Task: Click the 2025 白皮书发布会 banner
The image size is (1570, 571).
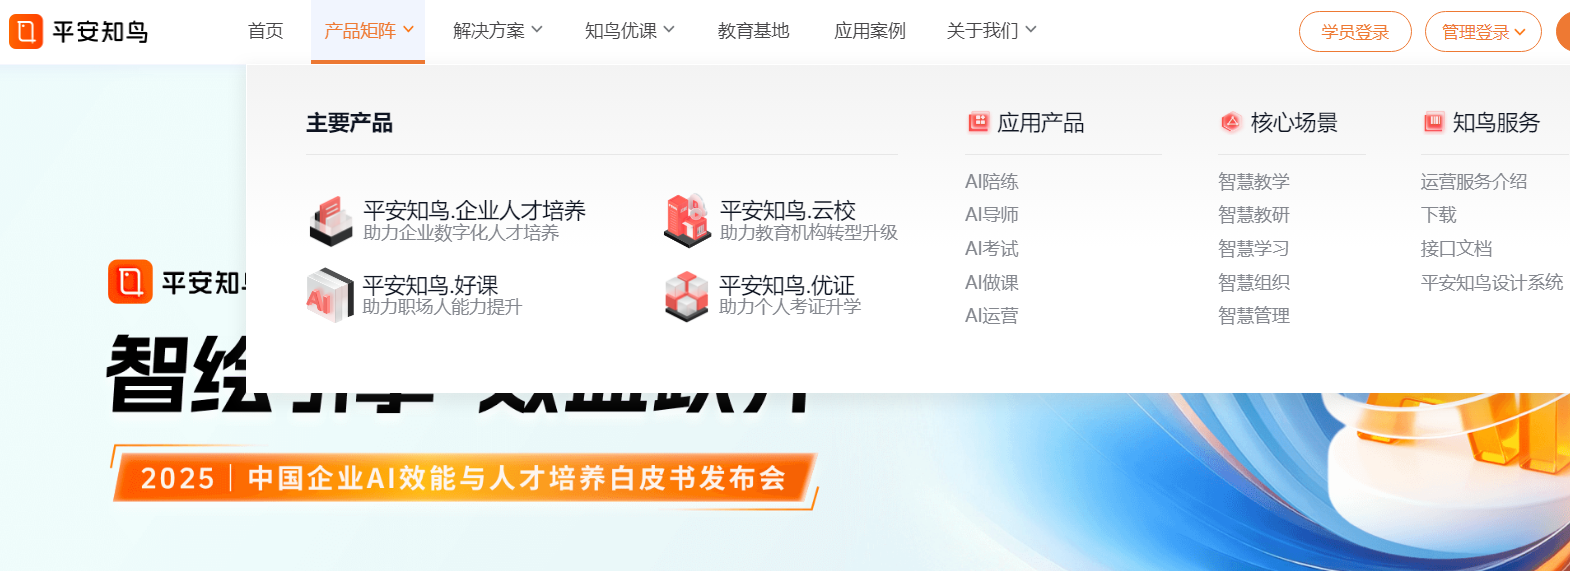Action: pyautogui.click(x=465, y=478)
